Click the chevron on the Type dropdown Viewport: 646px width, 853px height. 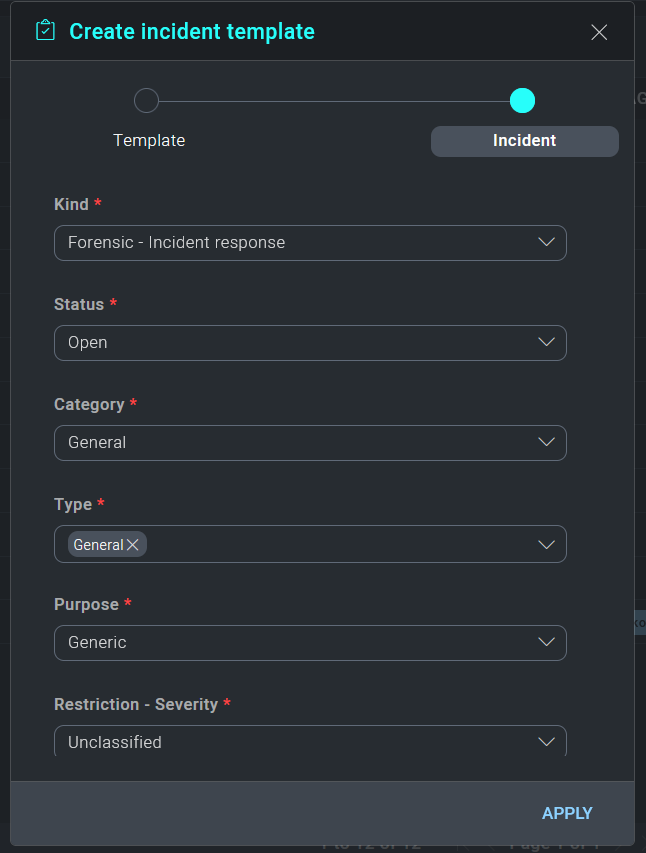[x=546, y=544]
